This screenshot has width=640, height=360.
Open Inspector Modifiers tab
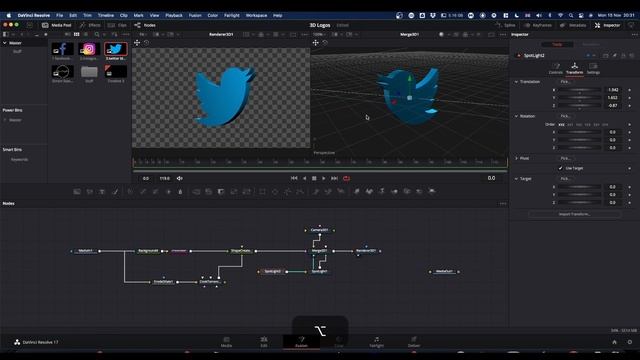[591, 44]
